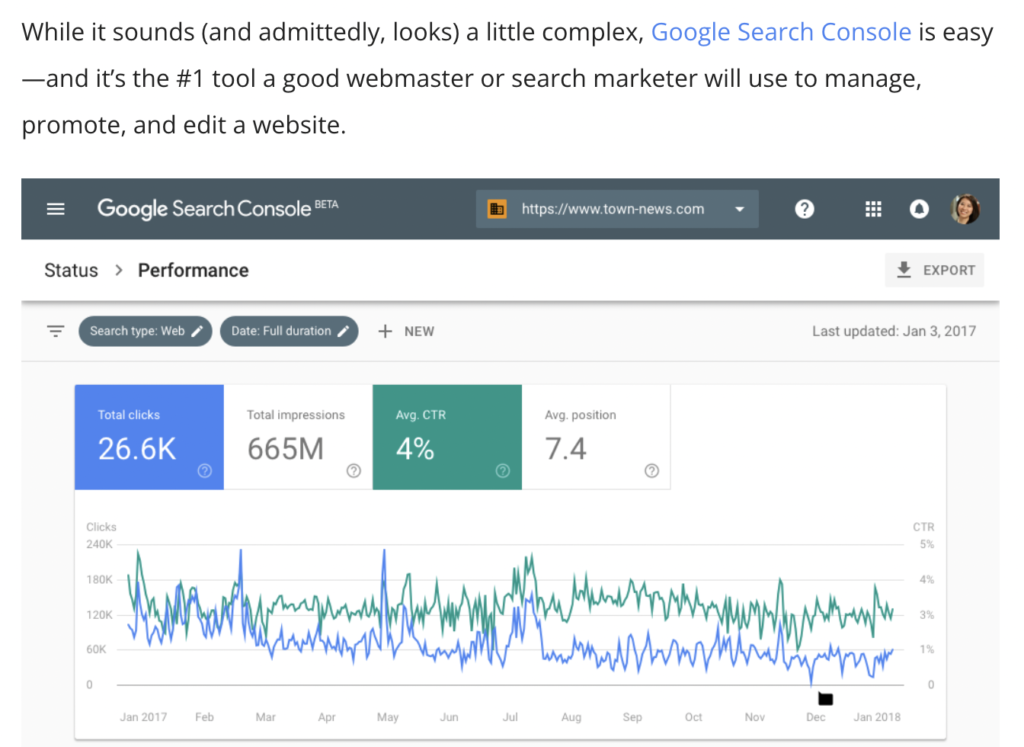1024x747 pixels.
Task: Toggle the Total clicks metric card
Action: click(149, 437)
